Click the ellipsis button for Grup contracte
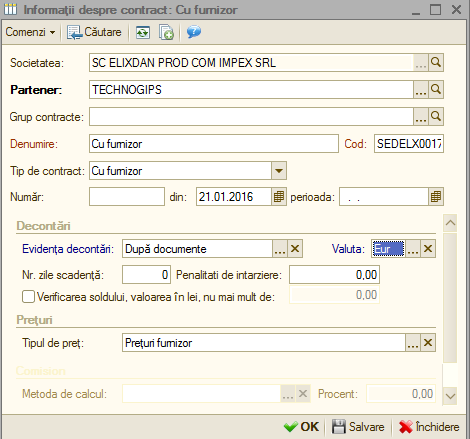Viewport: 470px width, 439px height. click(421, 117)
